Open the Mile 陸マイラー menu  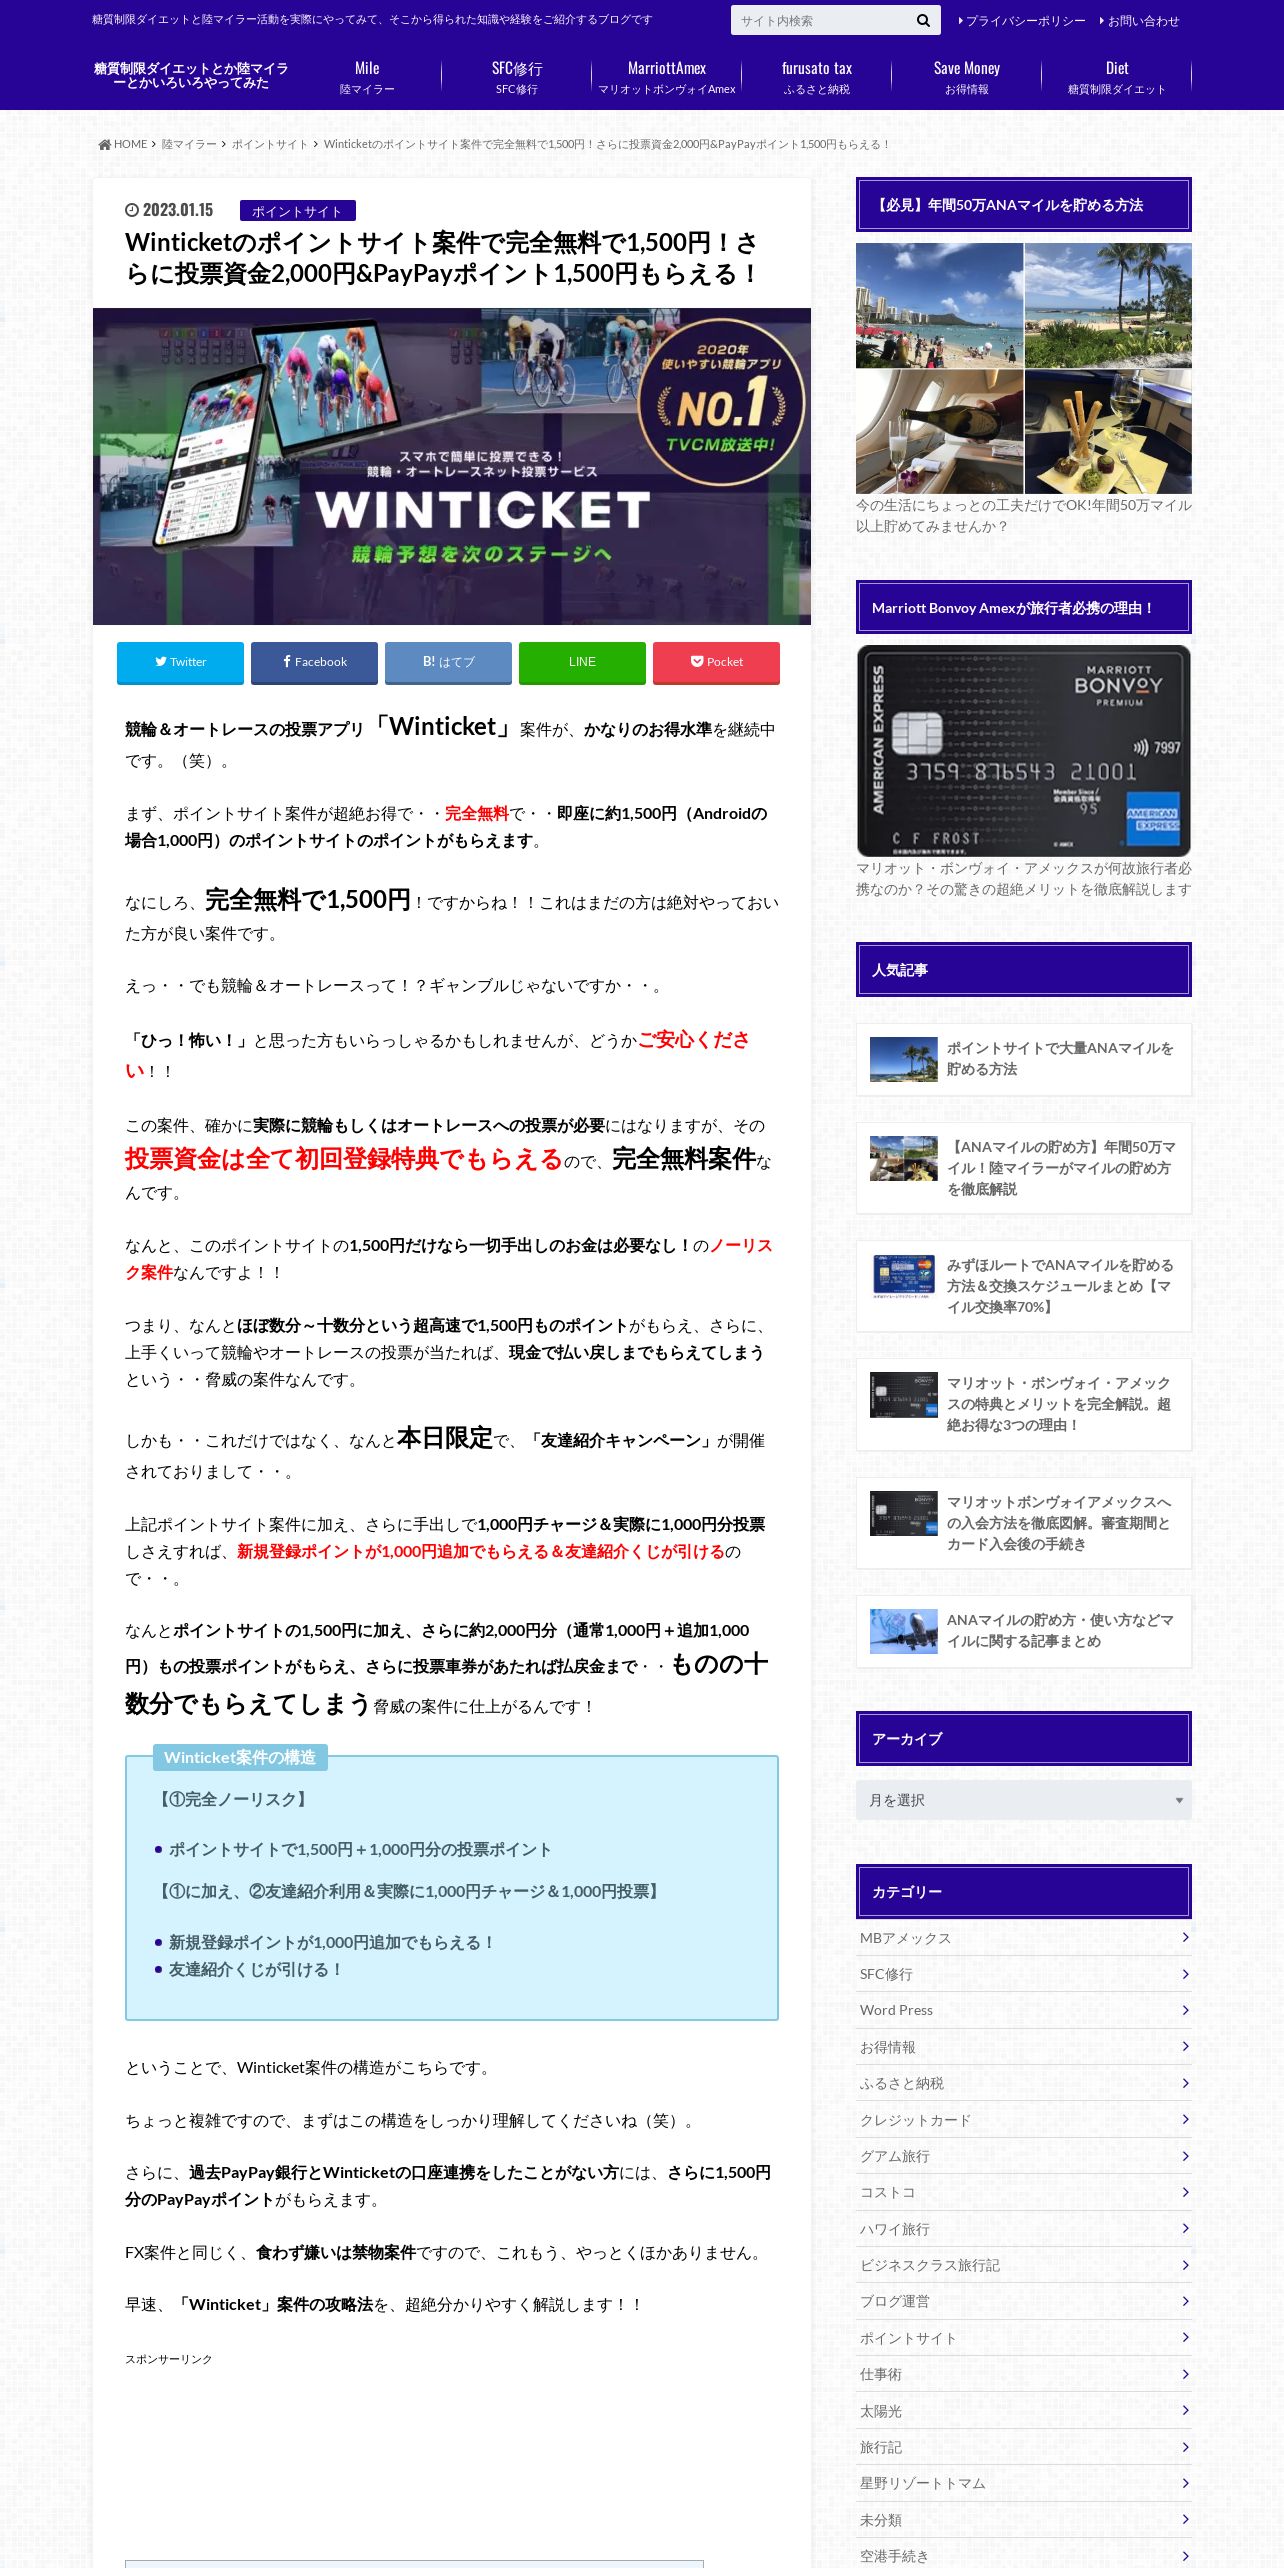click(x=367, y=78)
